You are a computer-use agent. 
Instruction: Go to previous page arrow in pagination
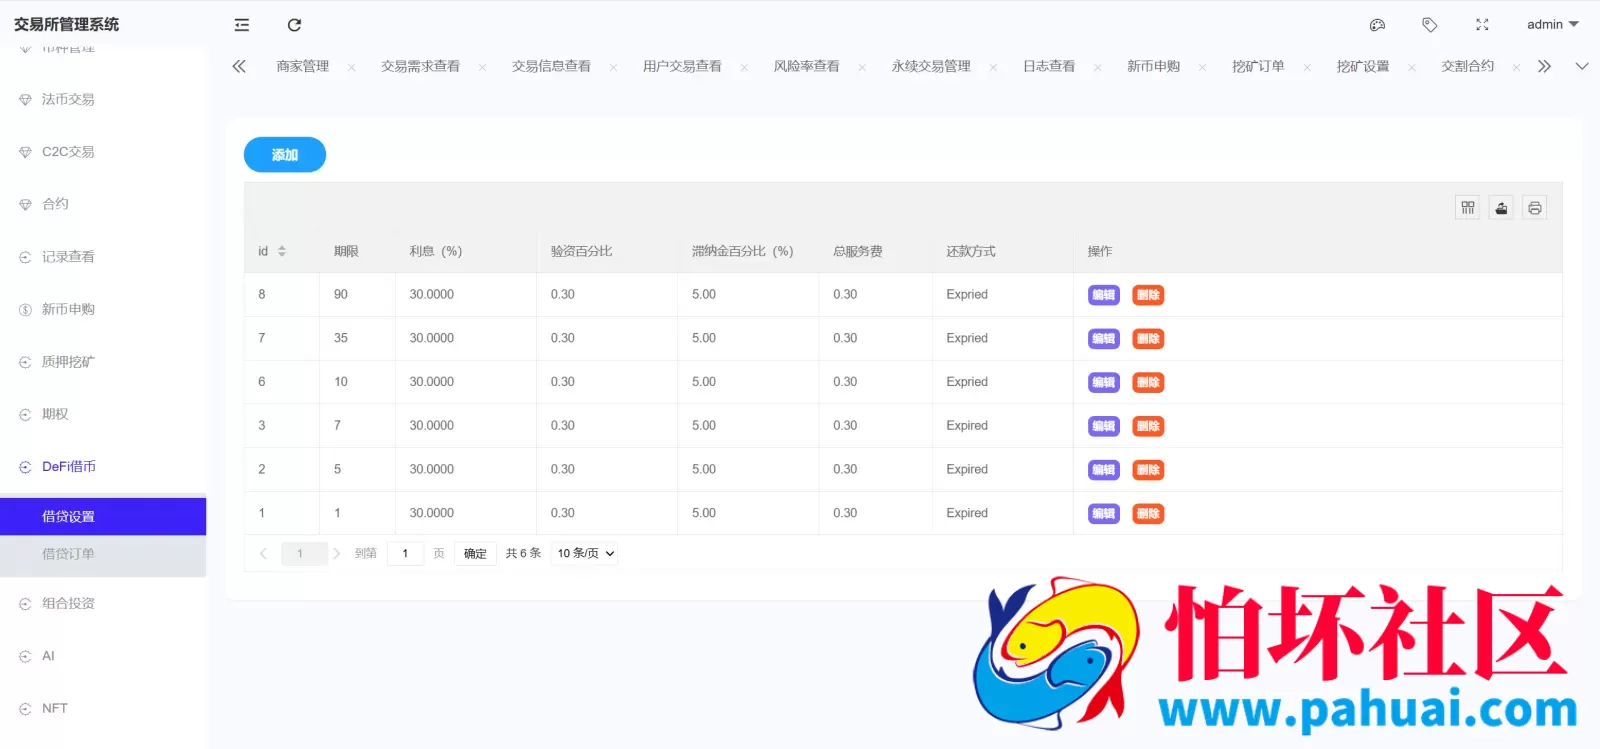(x=263, y=553)
